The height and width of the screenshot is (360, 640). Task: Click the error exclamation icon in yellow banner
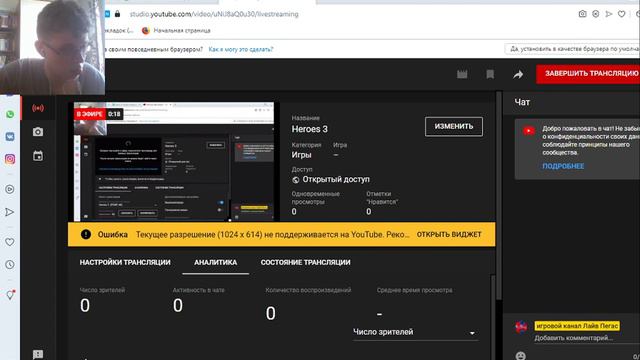point(86,234)
